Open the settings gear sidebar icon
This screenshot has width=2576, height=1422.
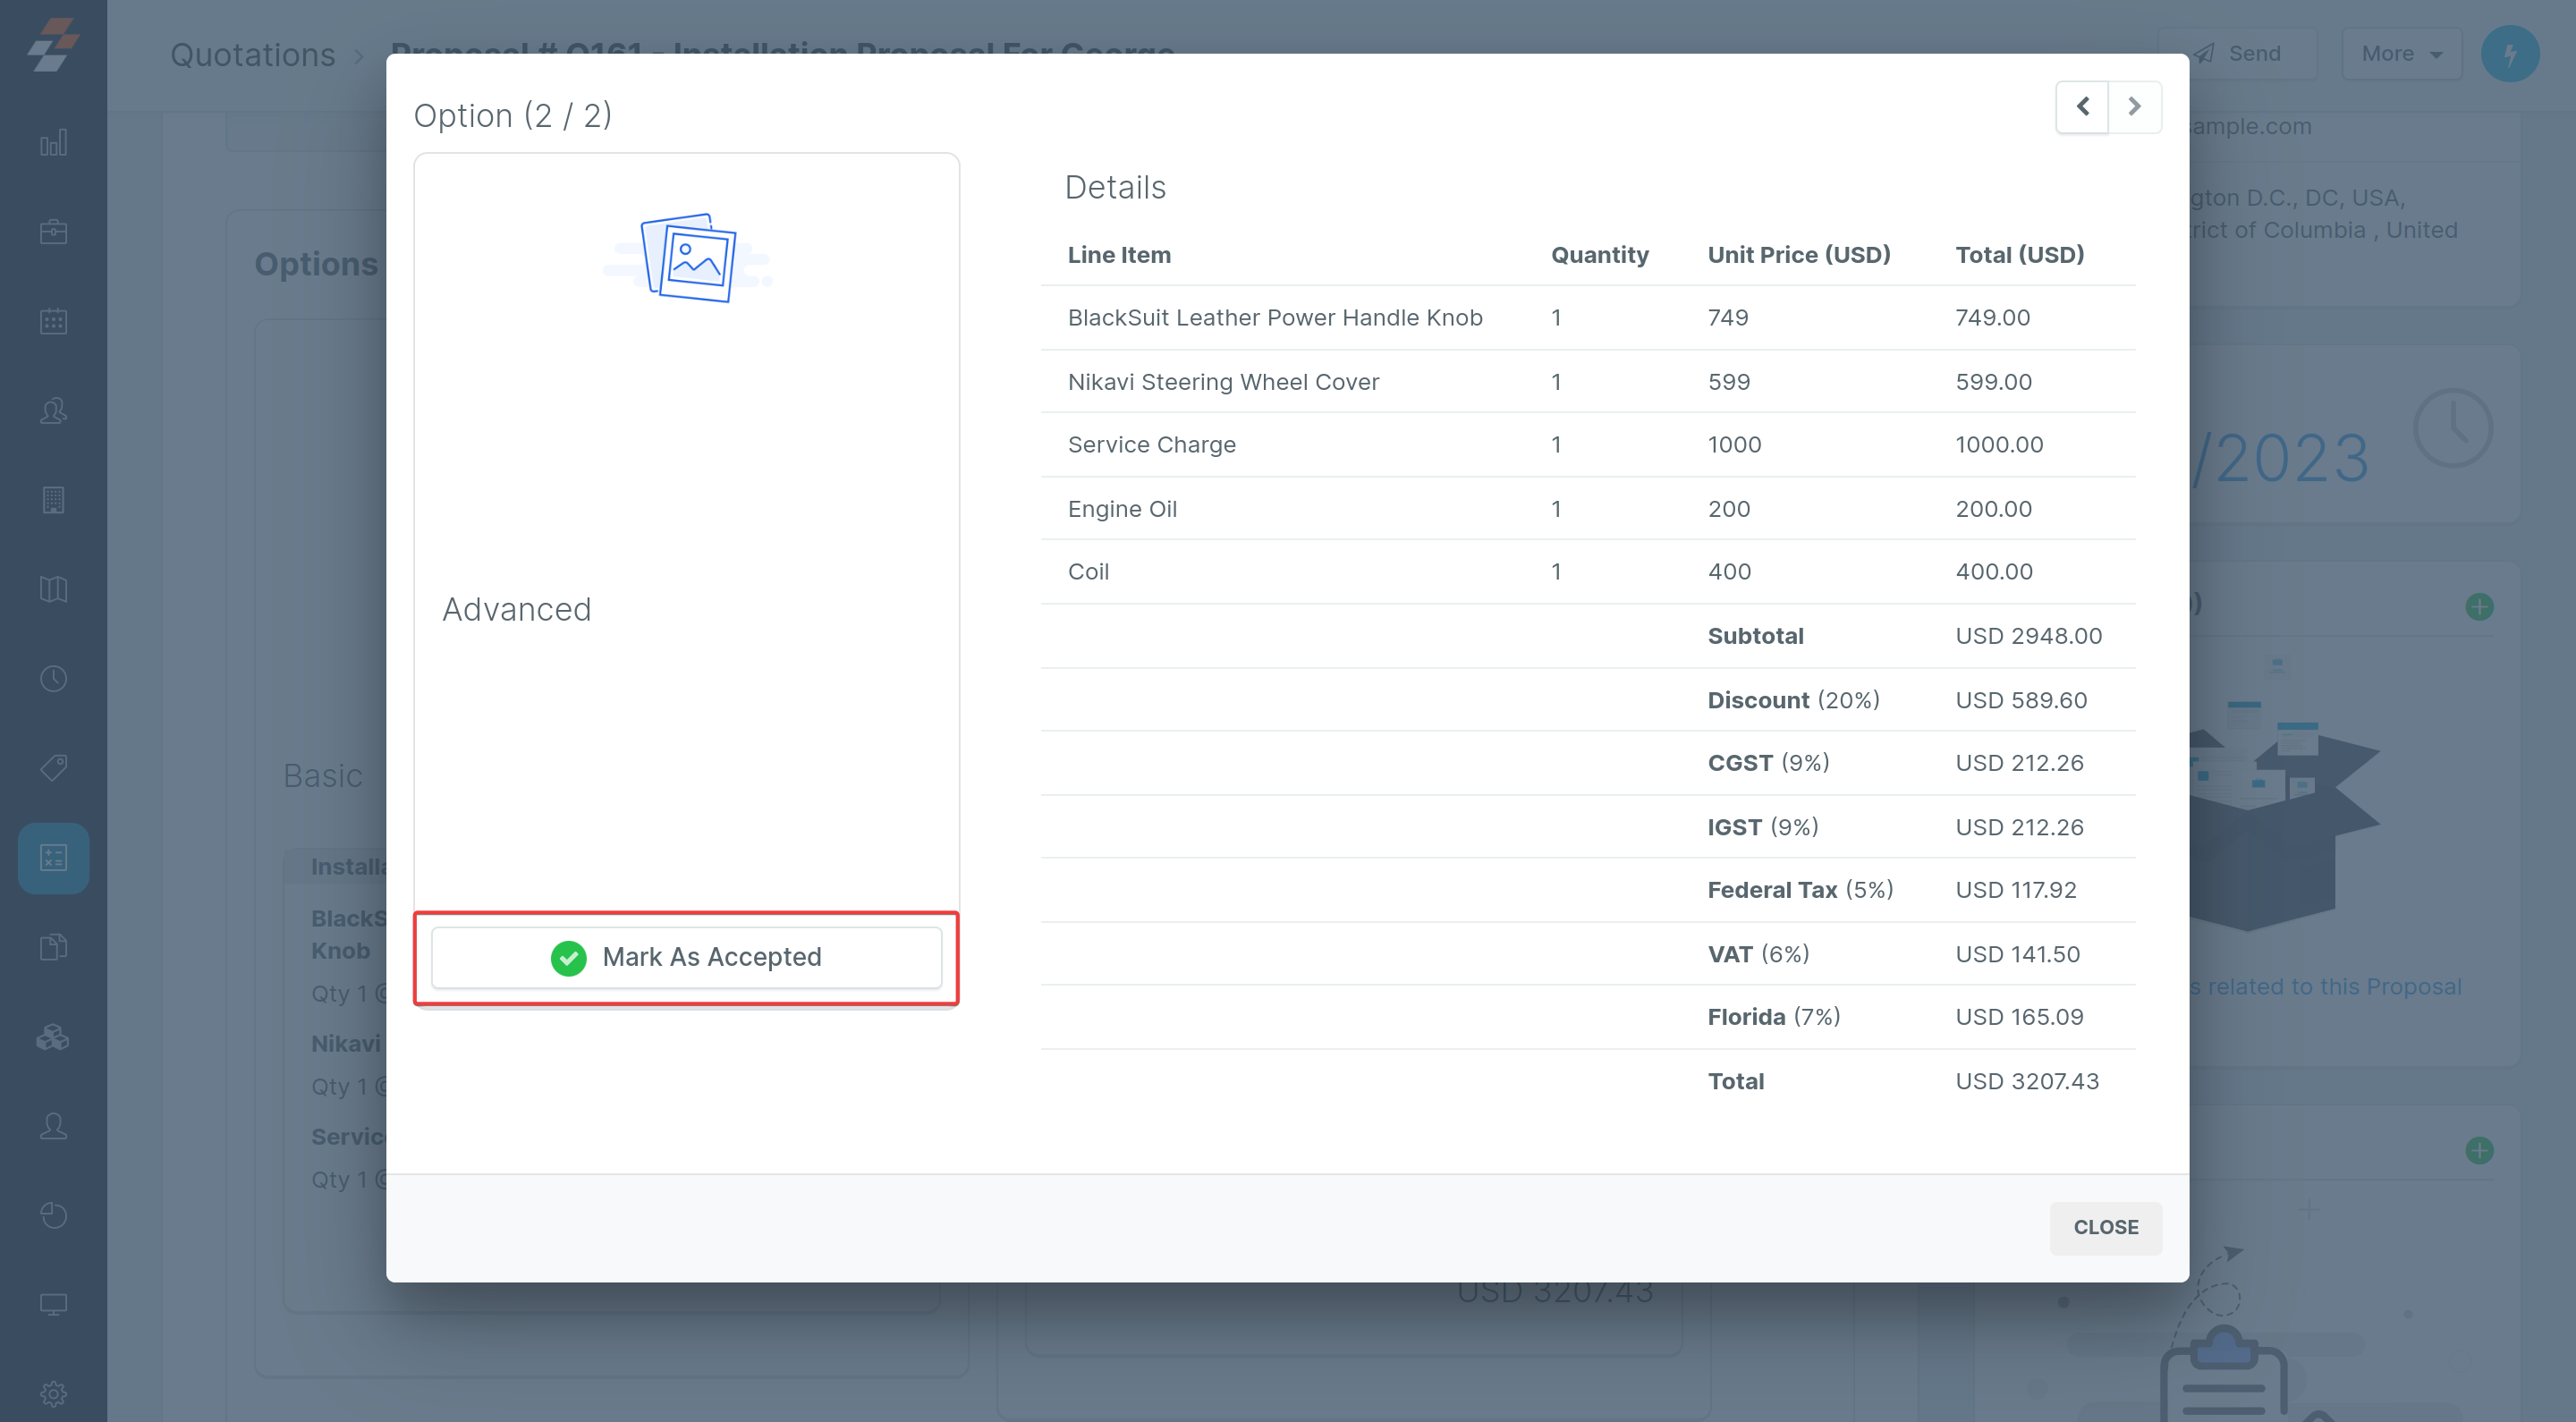coord(53,1393)
